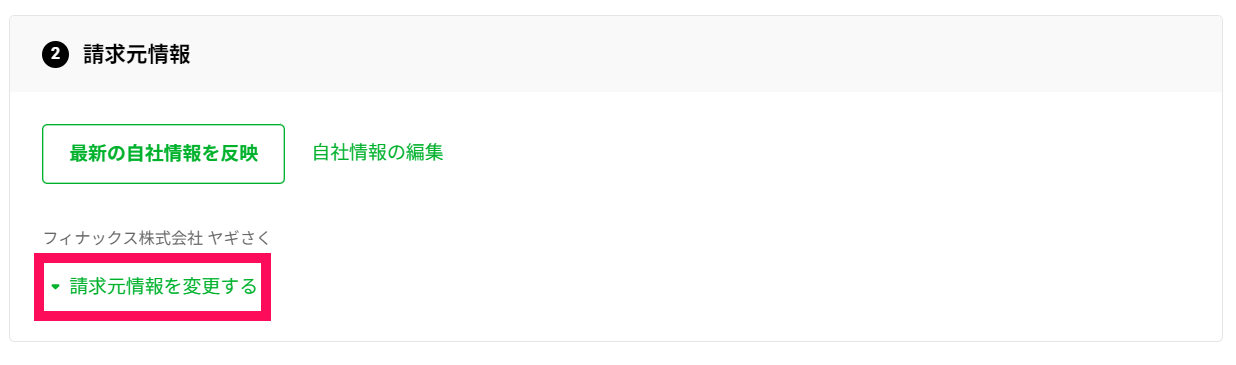This screenshot has height=365, width=1236.
Task: Reflect latest company info with the green outlined button
Action: [x=163, y=154]
